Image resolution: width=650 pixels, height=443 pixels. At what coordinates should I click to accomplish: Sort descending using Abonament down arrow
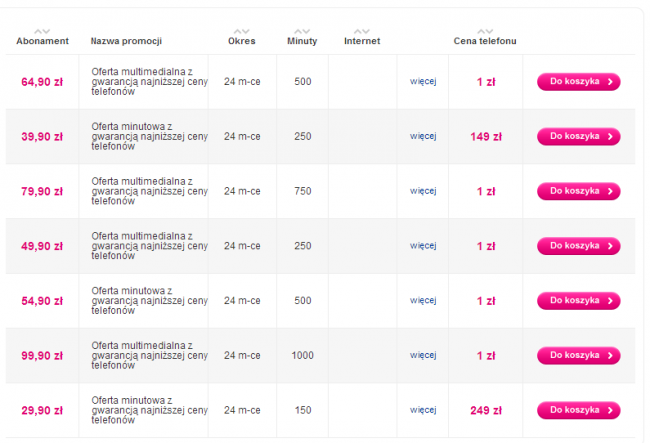[46, 31]
